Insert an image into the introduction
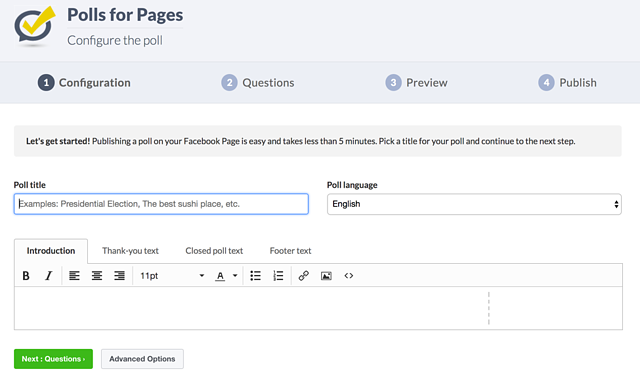The width and height of the screenshot is (640, 376). pyautogui.click(x=326, y=276)
